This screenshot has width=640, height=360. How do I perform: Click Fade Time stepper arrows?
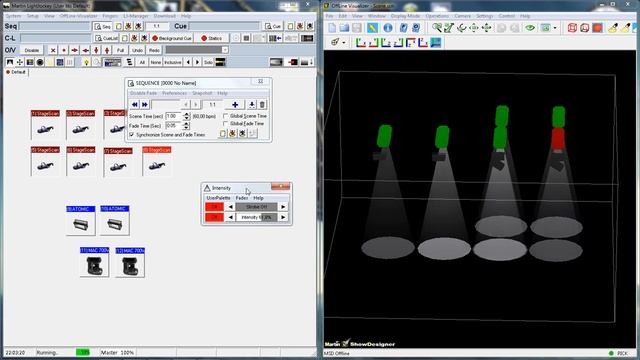[187, 126]
